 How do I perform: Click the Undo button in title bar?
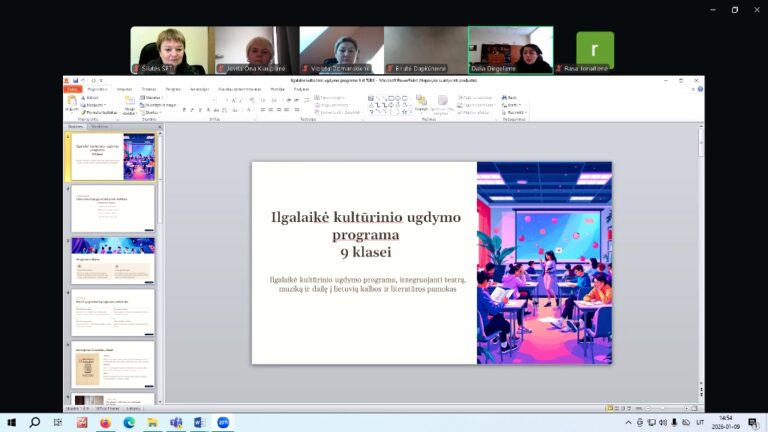pyautogui.click(x=83, y=80)
